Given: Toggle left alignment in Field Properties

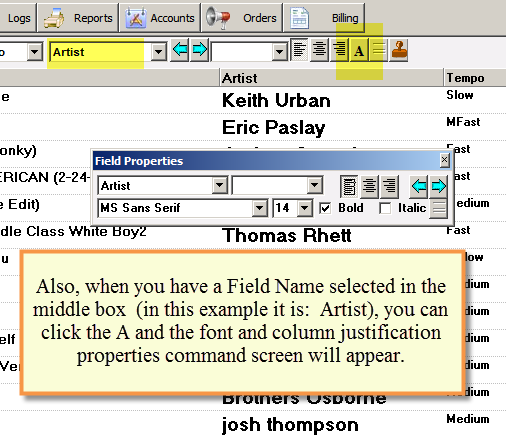Looking at the screenshot, I should [x=349, y=186].
